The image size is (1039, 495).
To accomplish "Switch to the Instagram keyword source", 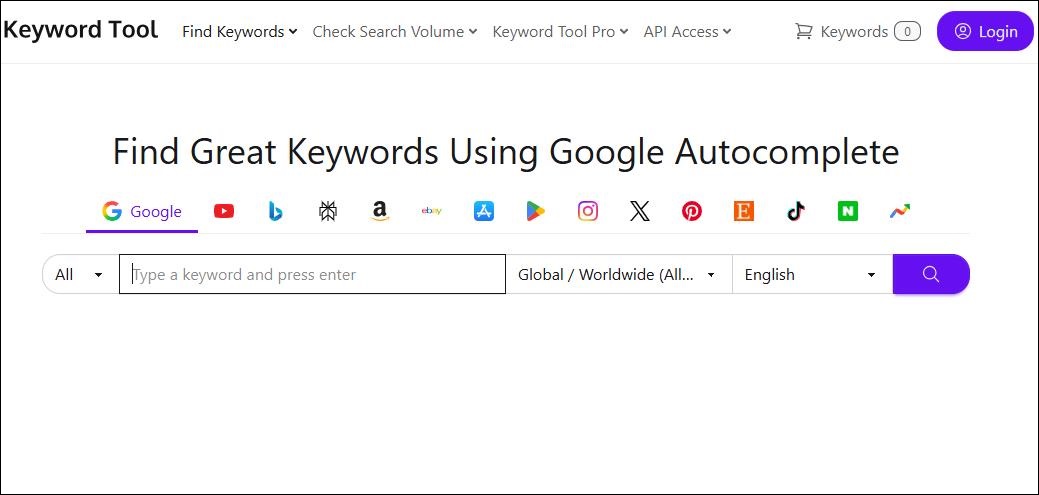I will pyautogui.click(x=588, y=211).
